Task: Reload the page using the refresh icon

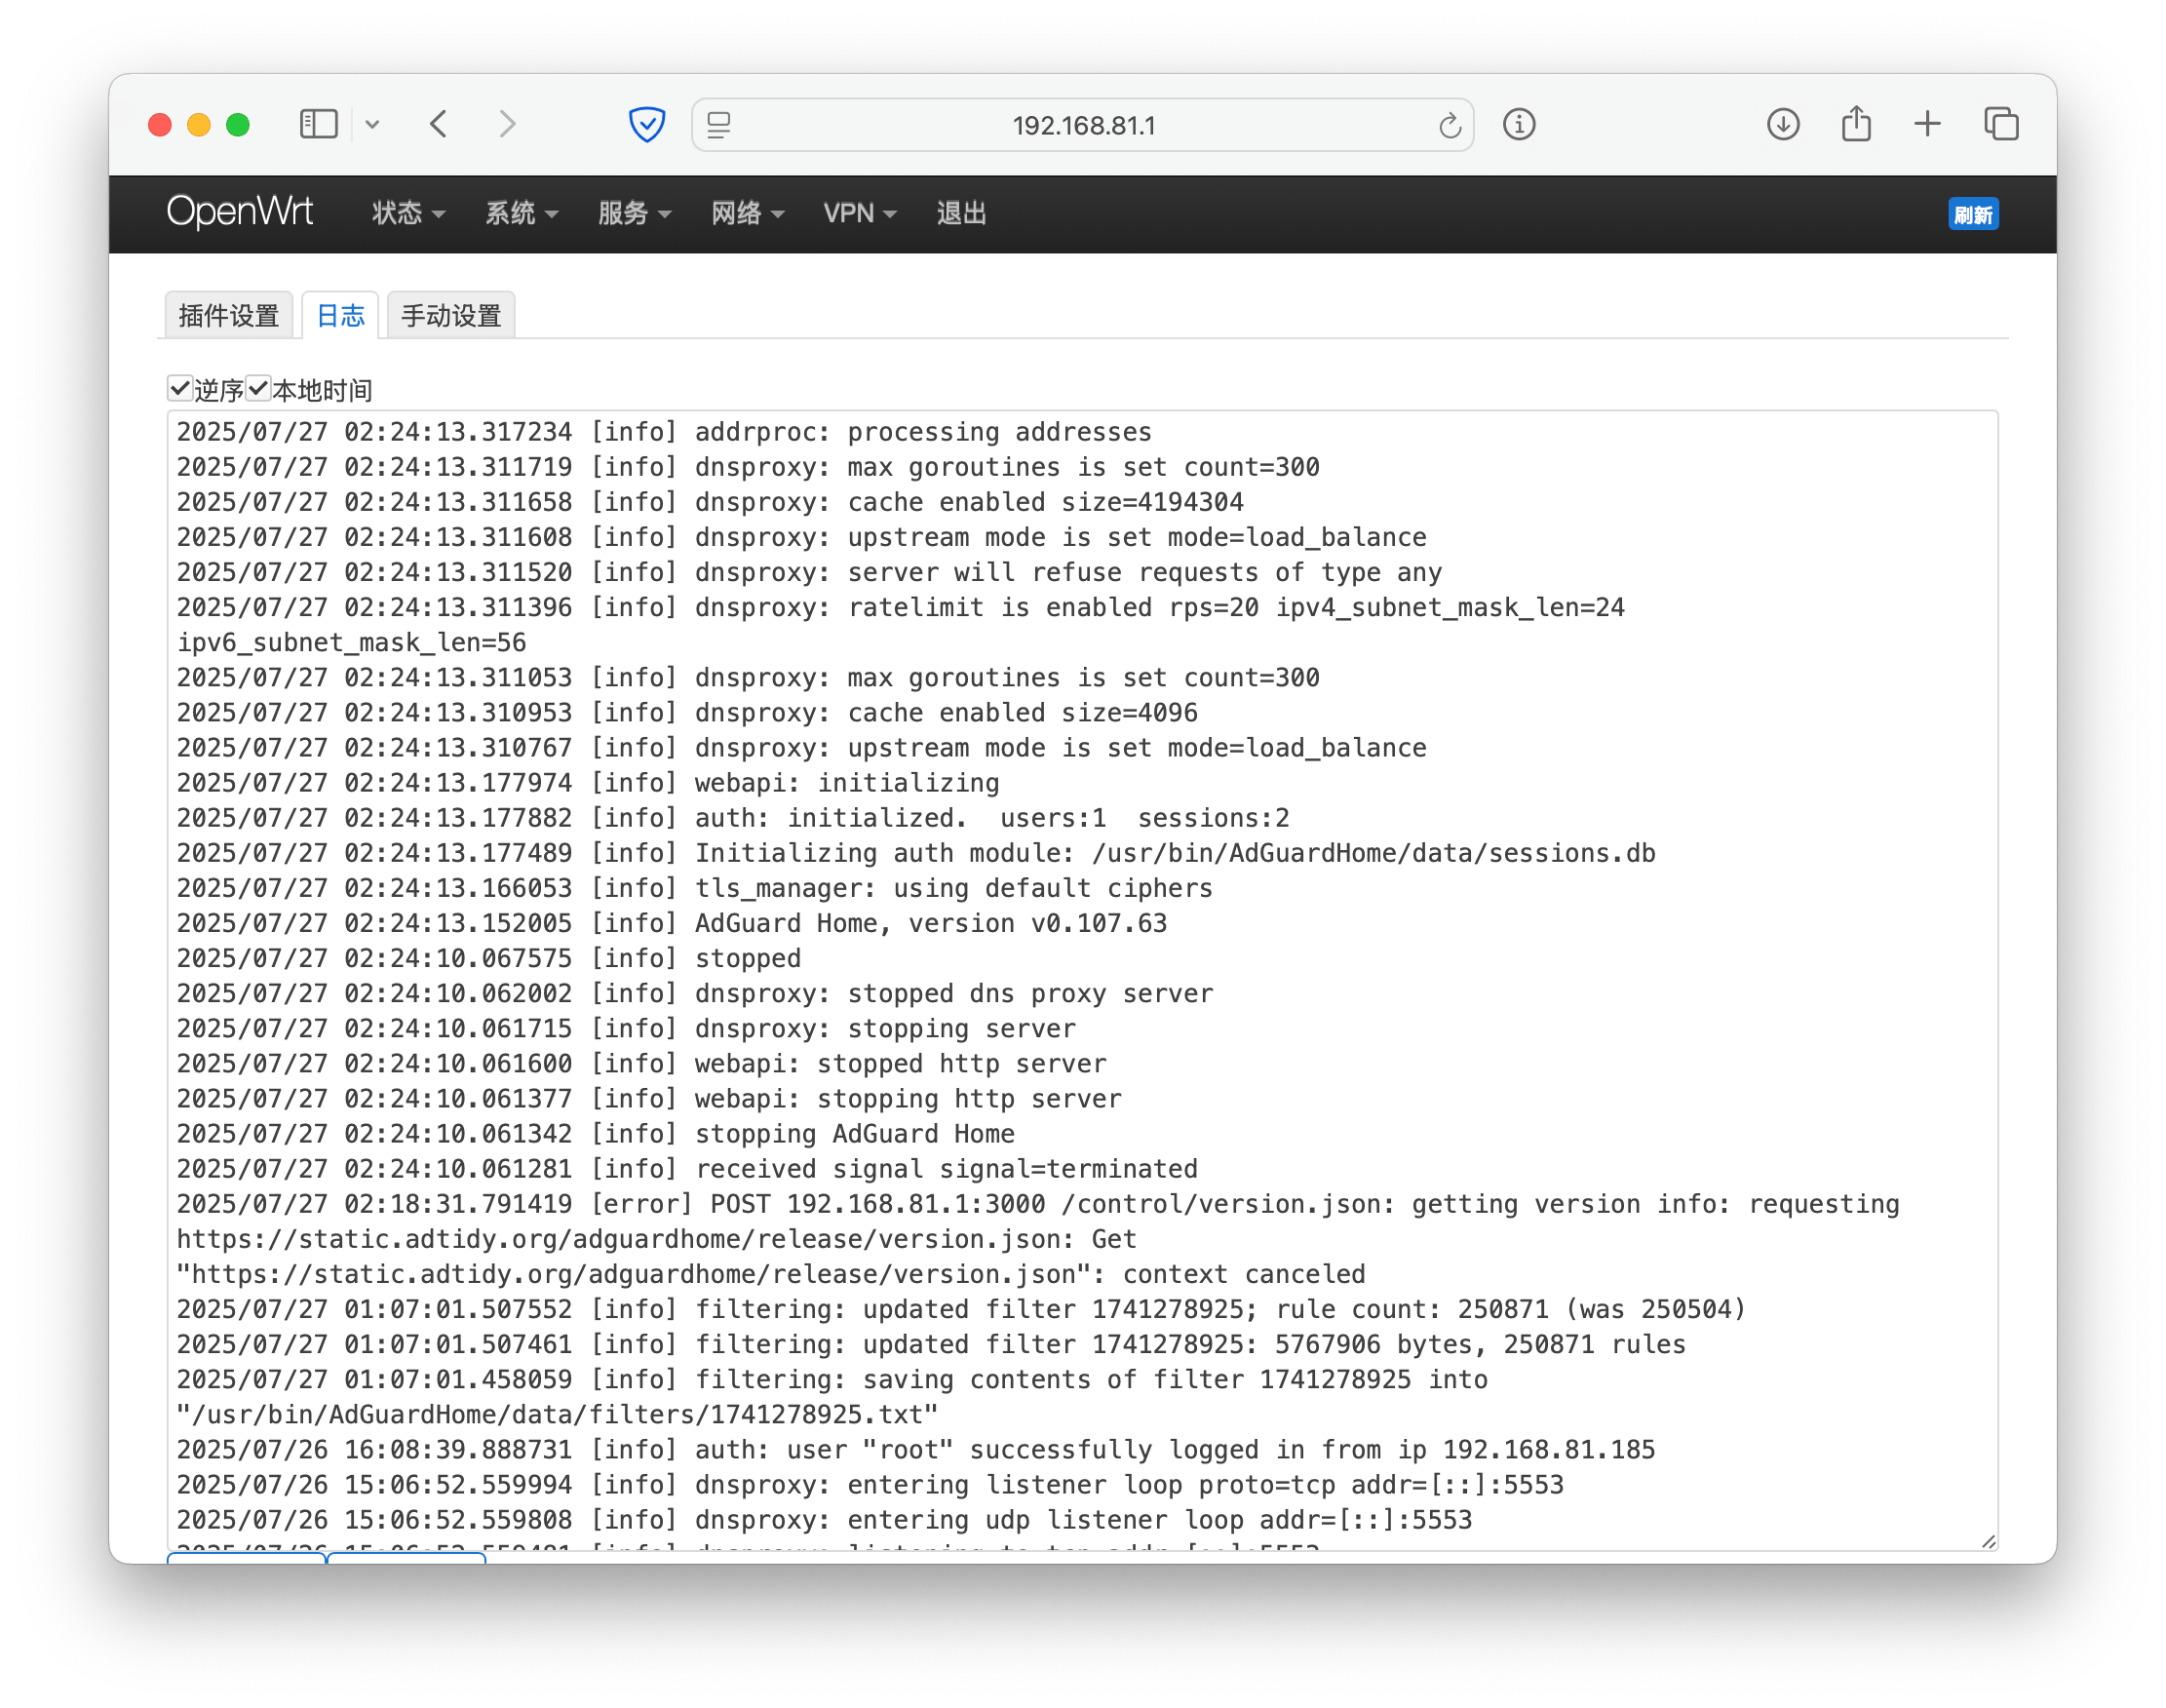Action: 1449,125
